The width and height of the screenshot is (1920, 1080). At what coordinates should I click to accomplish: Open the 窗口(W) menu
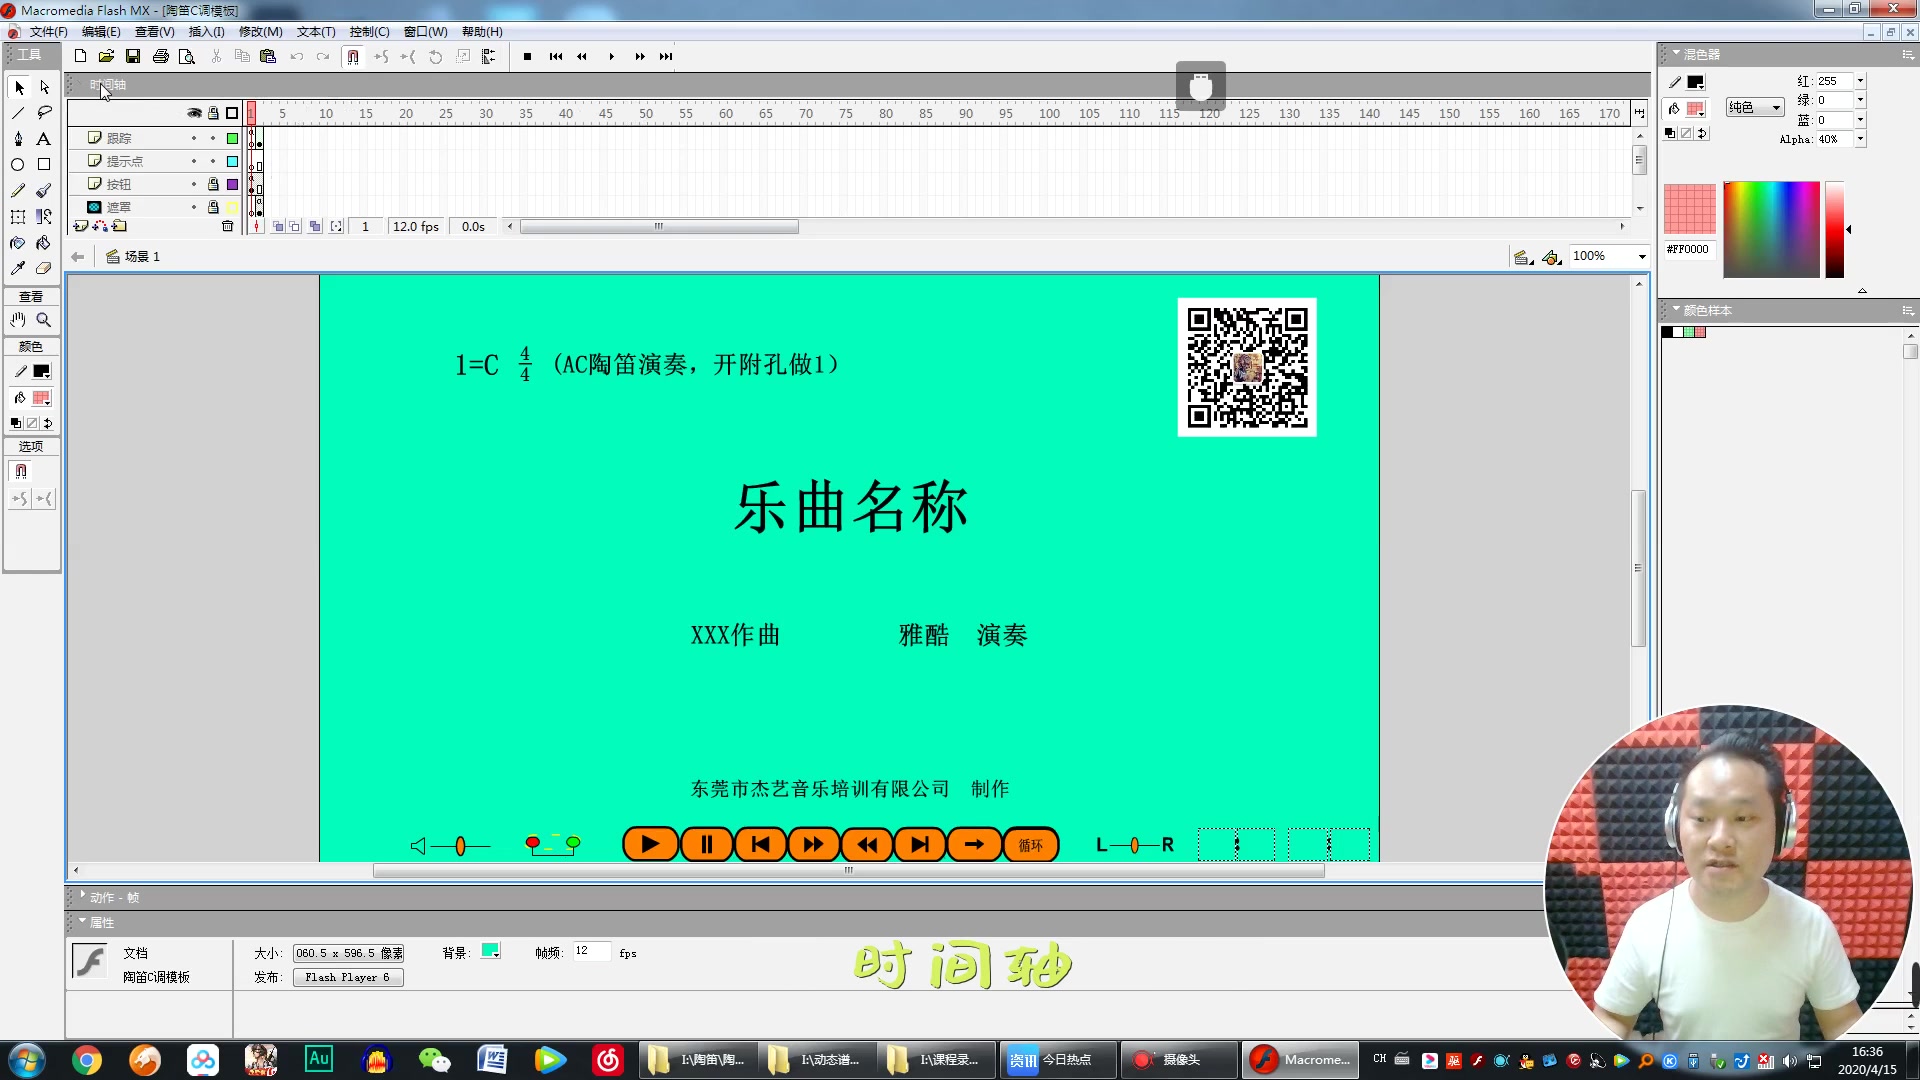pos(426,32)
